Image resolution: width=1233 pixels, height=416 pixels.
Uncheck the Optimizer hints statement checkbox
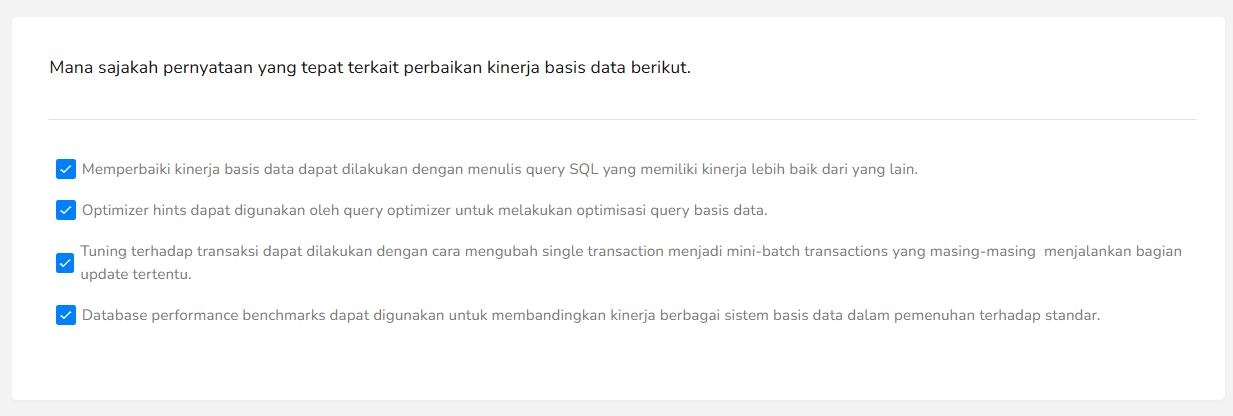66,210
